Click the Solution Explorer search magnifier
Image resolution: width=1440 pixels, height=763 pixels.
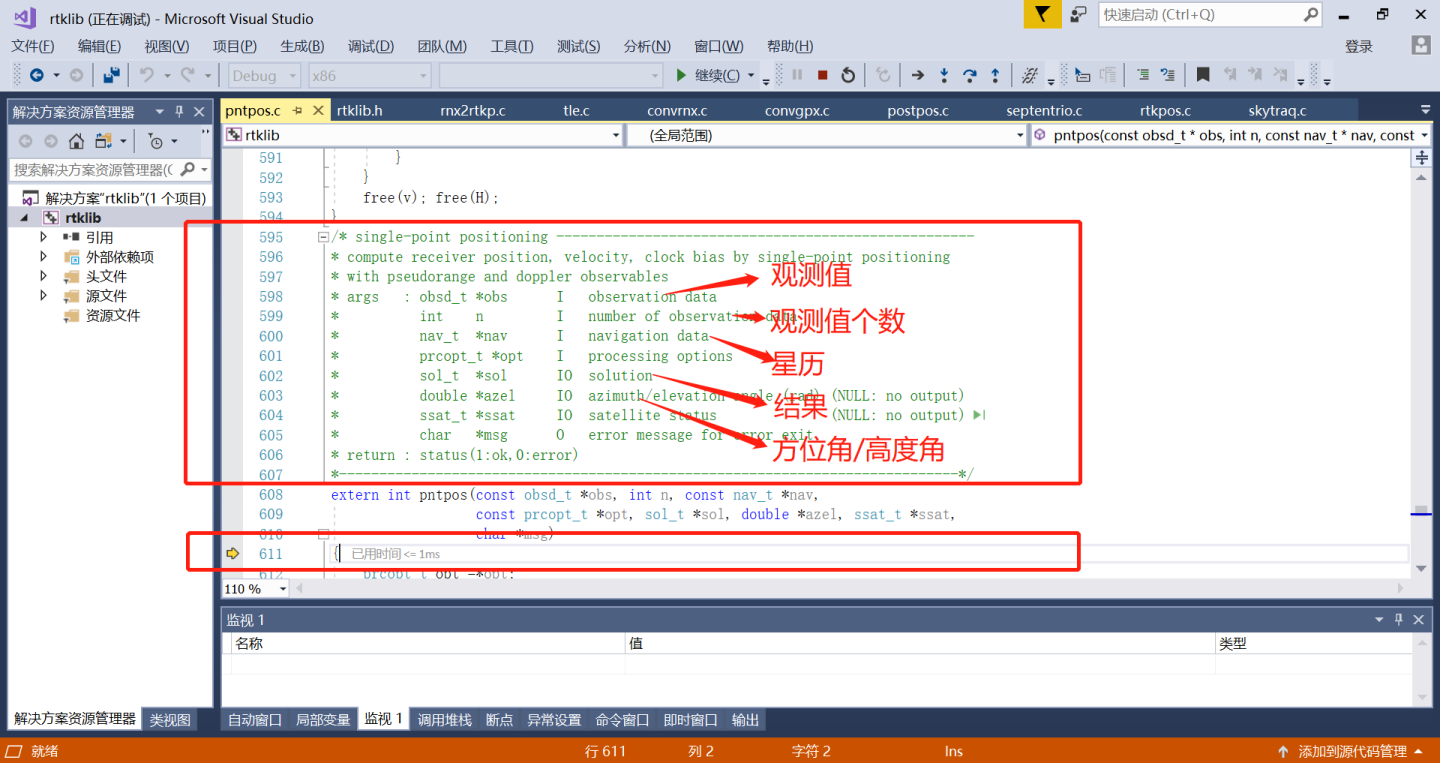click(187, 170)
